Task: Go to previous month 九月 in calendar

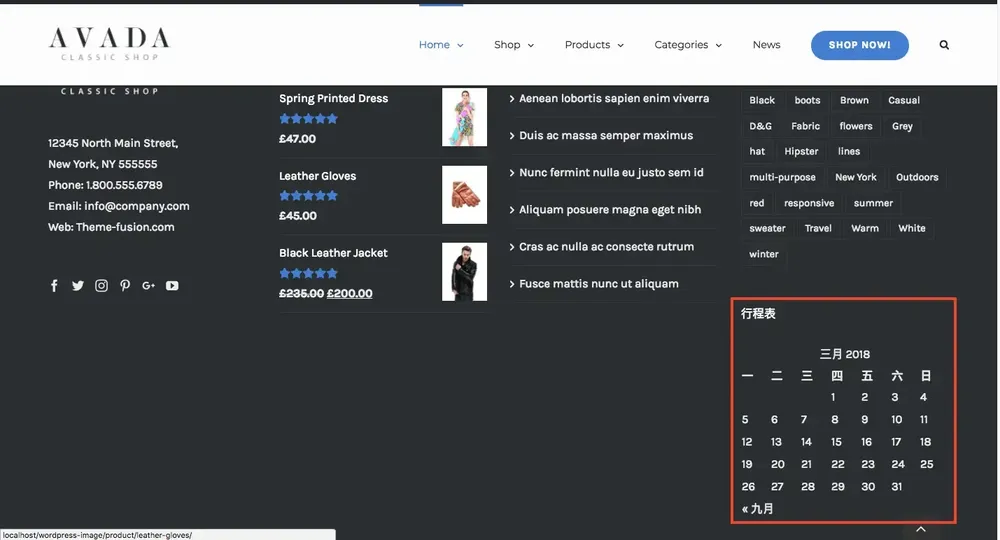Action: tap(758, 509)
